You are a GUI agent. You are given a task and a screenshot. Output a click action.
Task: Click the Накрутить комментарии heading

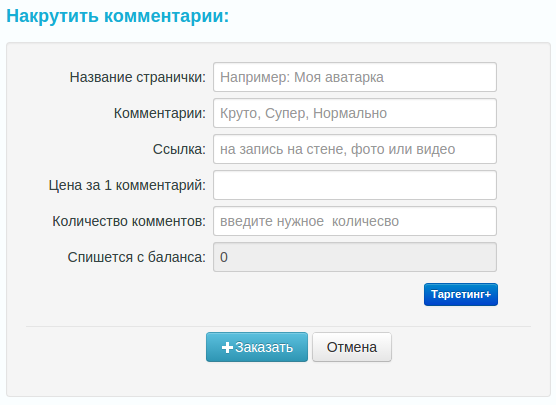click(x=118, y=16)
